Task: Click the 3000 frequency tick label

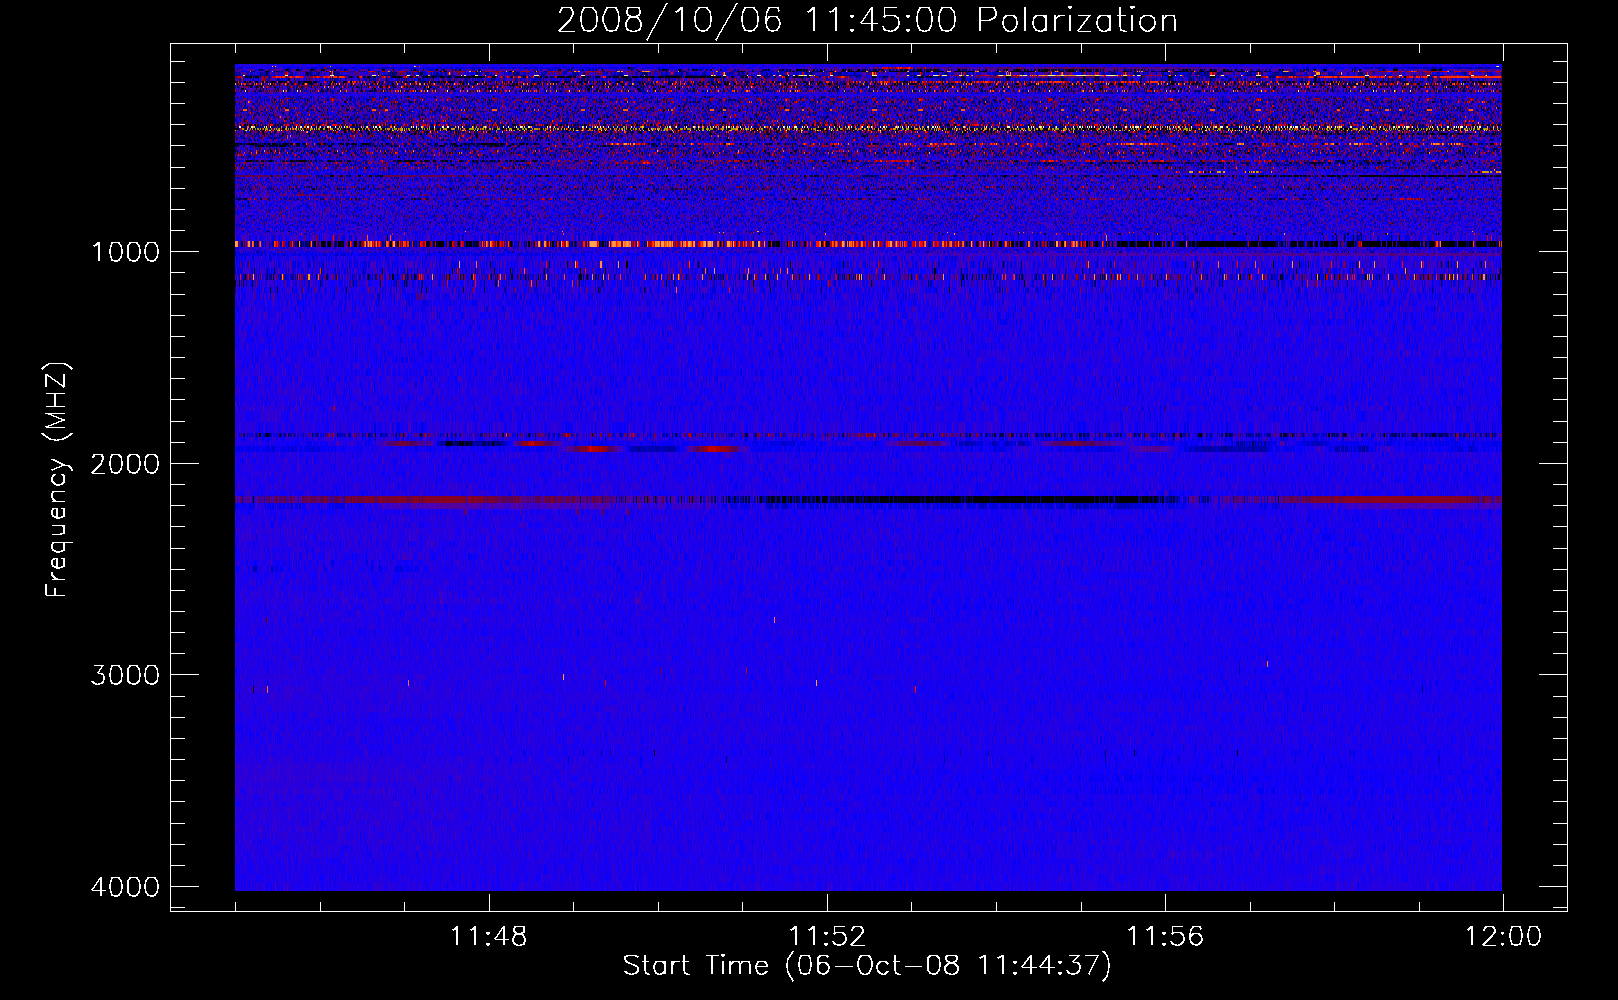Action: click(125, 675)
